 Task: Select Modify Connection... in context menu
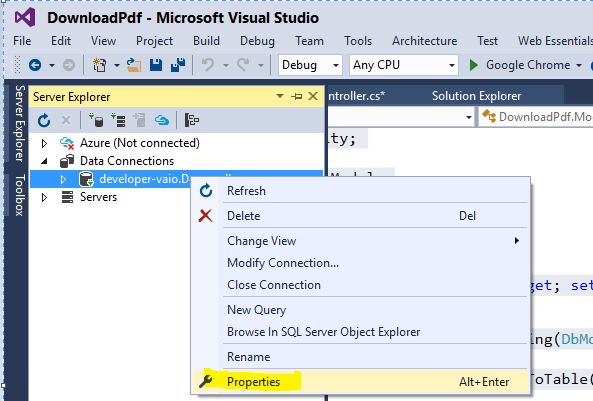[x=283, y=263]
